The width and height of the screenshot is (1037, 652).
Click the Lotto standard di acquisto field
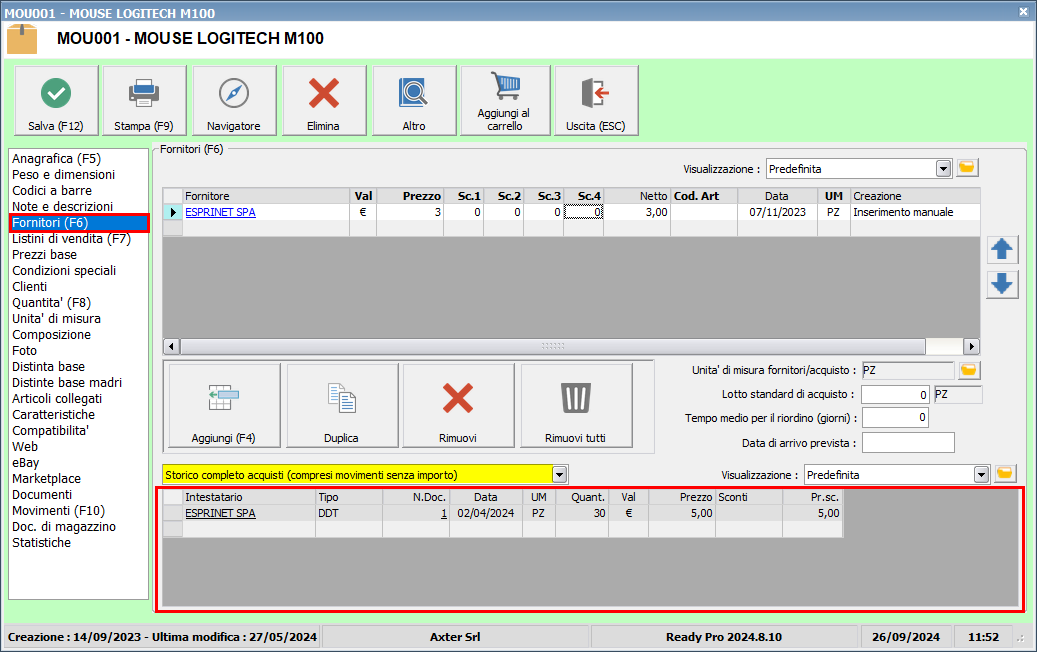(x=895, y=395)
